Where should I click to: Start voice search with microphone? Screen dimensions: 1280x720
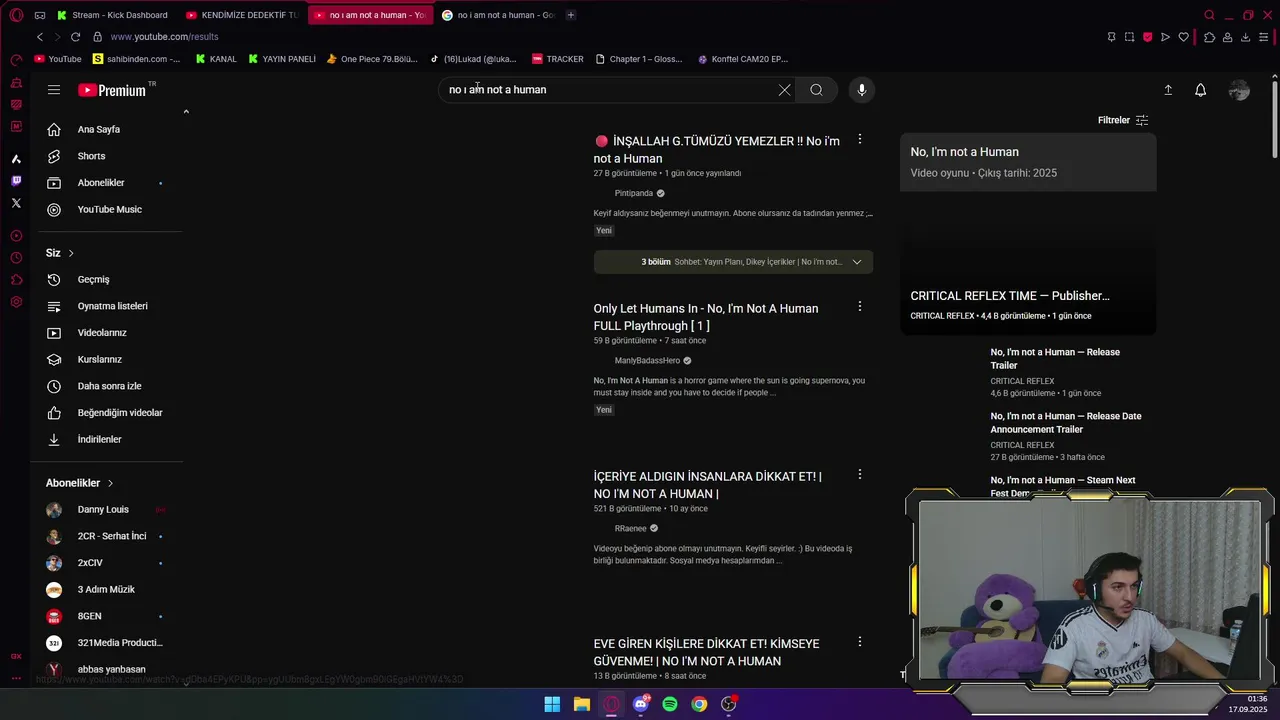coord(862,90)
